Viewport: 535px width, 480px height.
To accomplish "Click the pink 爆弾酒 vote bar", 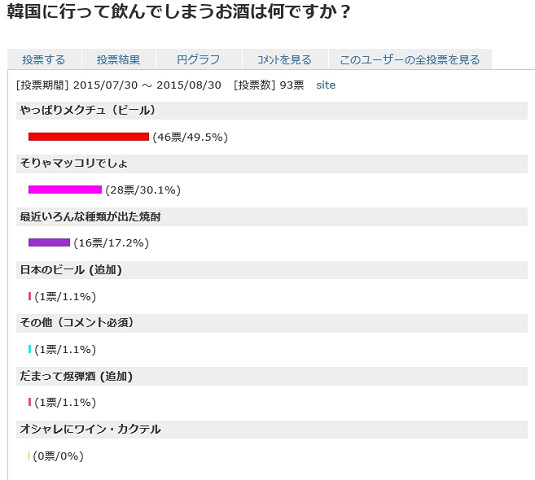I will 30,402.
